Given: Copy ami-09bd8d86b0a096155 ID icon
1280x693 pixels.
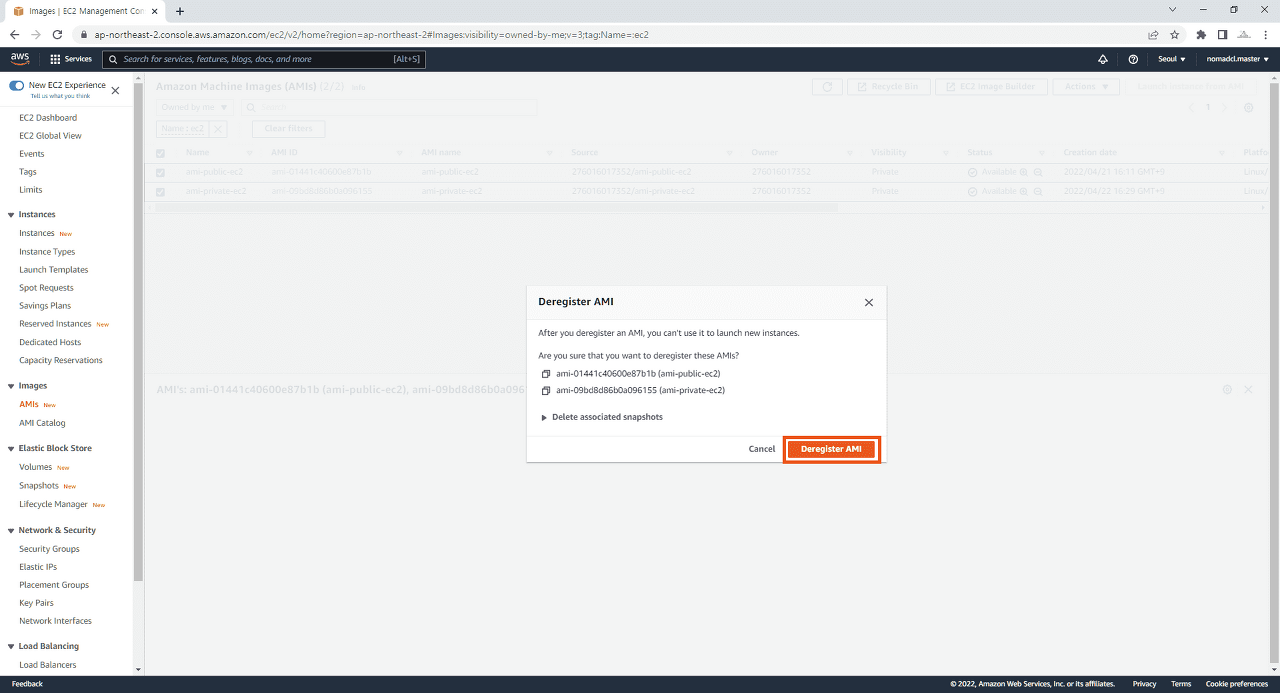Looking at the screenshot, I should tap(546, 390).
